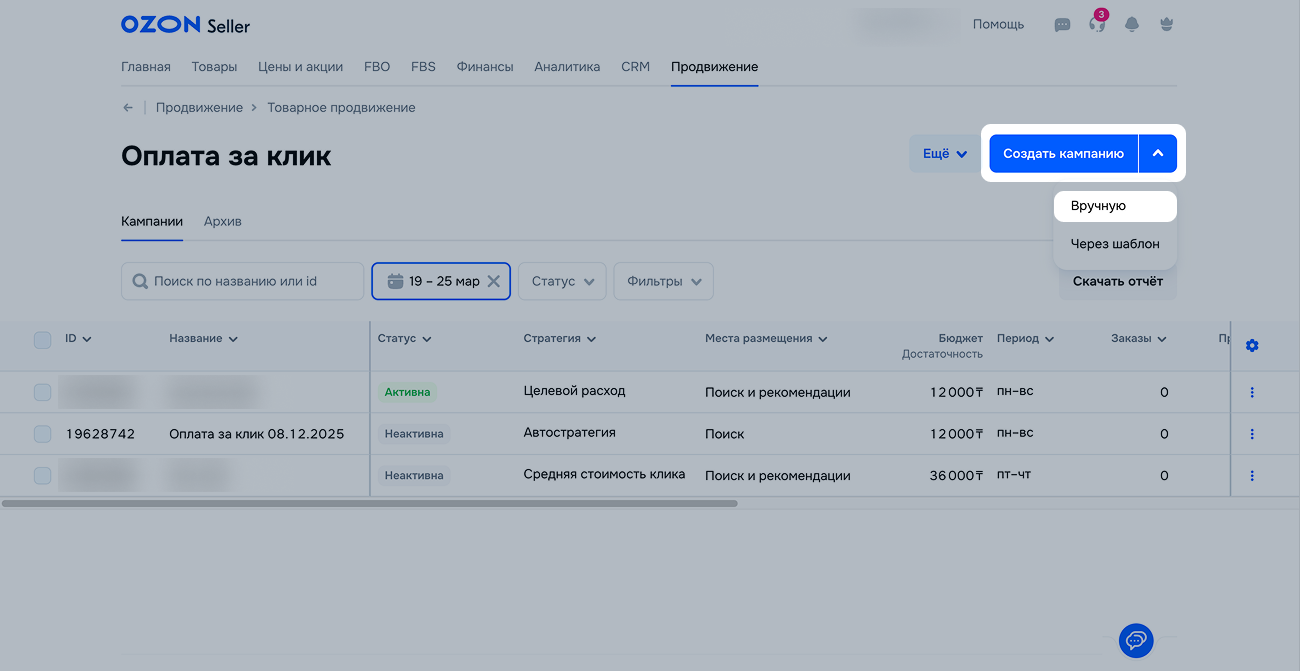1300x671 pixels.
Task: Clear the 19 – 25 мар date filter
Action: tap(493, 282)
